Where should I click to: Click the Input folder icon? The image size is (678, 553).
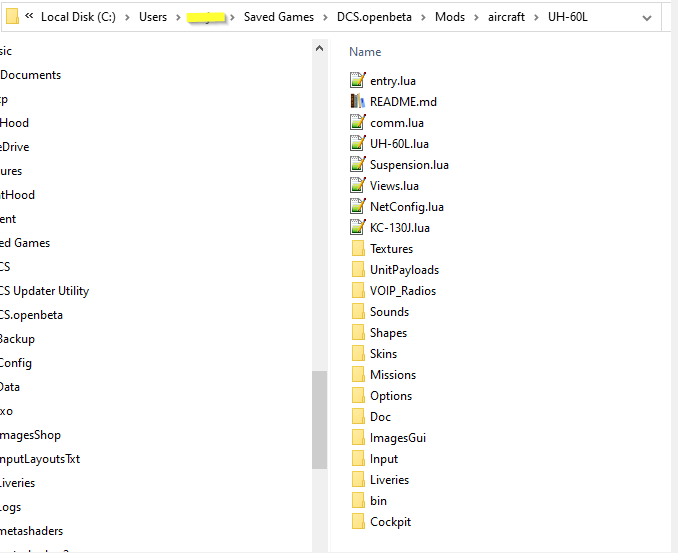[x=358, y=458]
